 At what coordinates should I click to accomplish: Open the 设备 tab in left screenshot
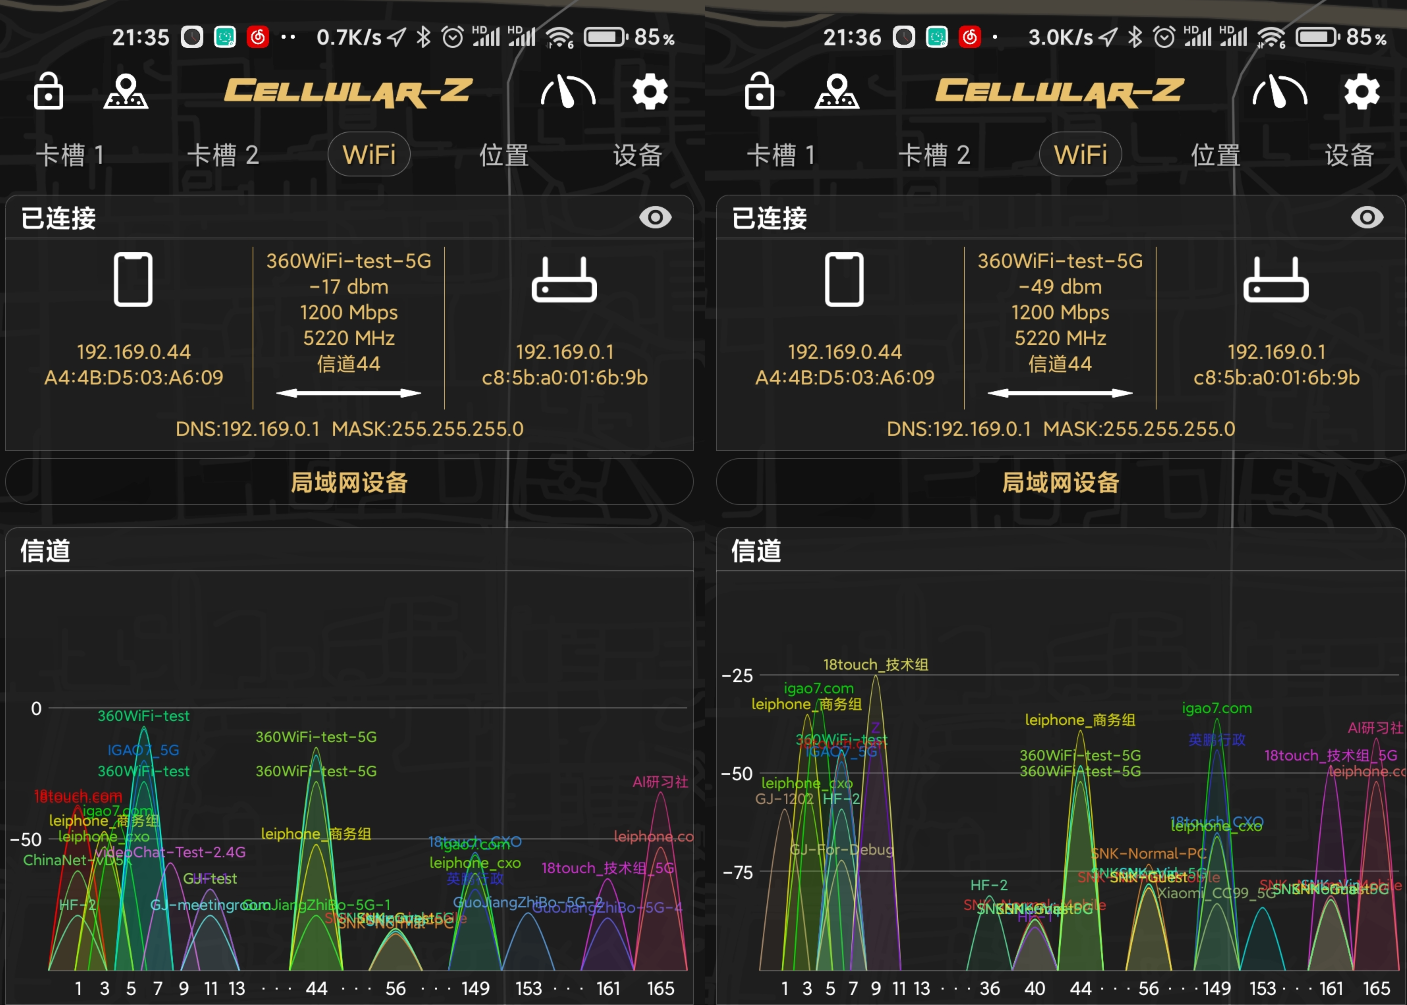click(638, 155)
